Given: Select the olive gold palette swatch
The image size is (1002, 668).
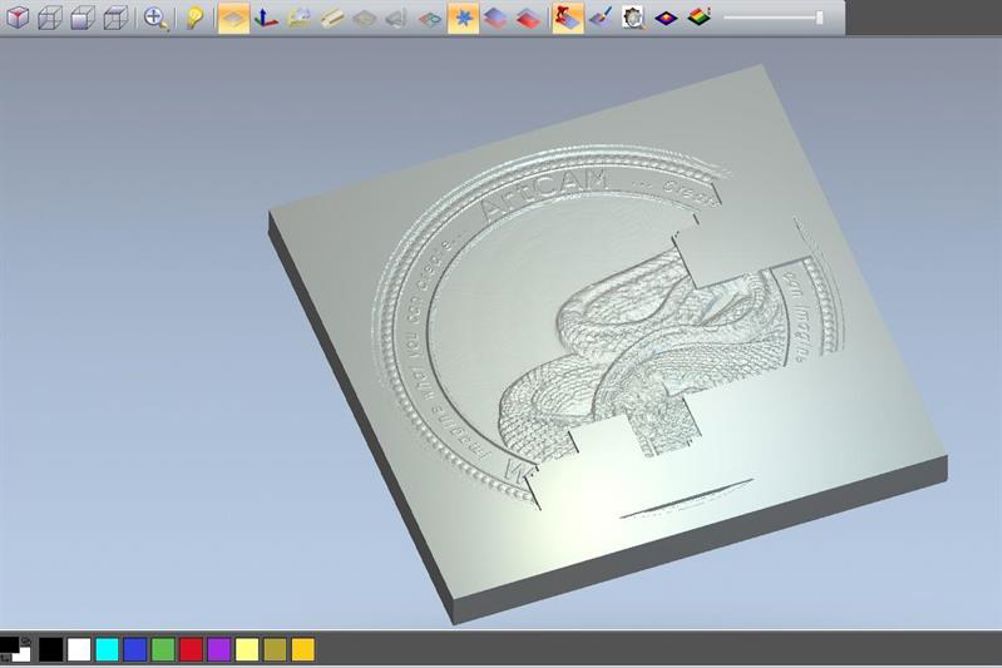Looking at the screenshot, I should [x=275, y=649].
